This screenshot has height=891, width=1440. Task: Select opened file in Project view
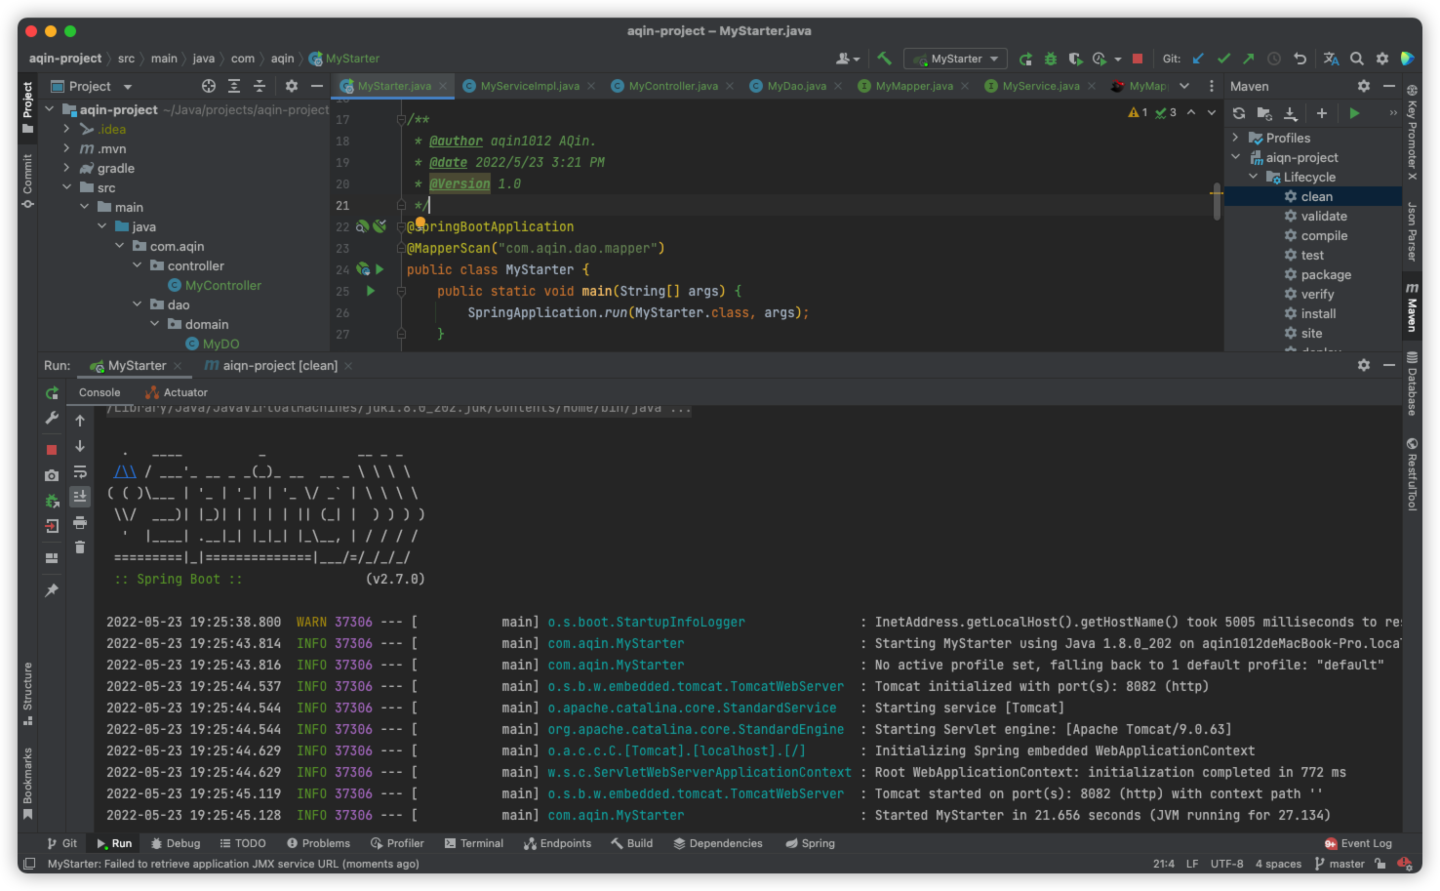208,86
